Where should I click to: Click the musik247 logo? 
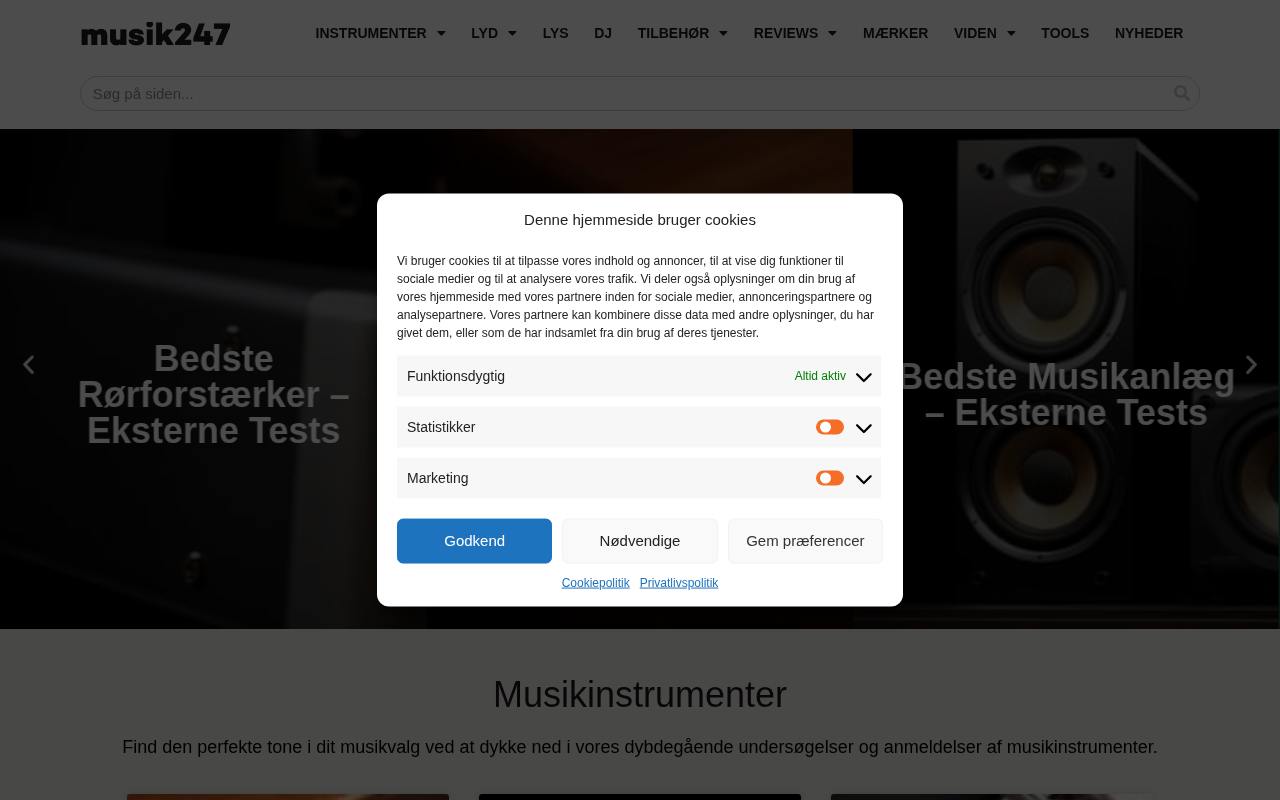click(156, 34)
